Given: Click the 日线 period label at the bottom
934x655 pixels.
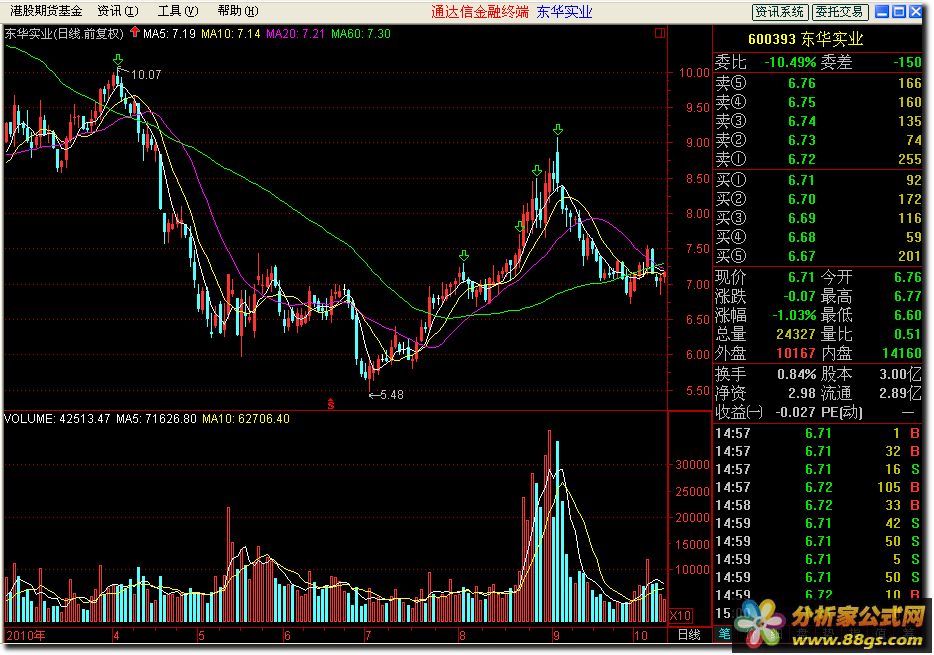Looking at the screenshot, I should tap(689, 635).
